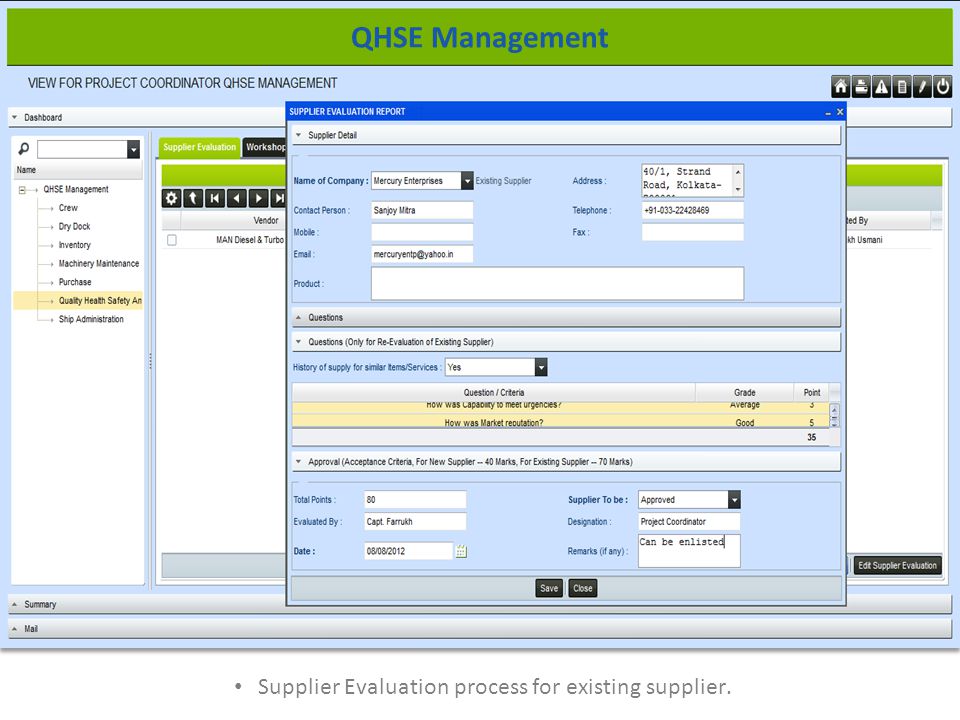Click the Remarks text area
960x720 pixels.
pos(689,551)
